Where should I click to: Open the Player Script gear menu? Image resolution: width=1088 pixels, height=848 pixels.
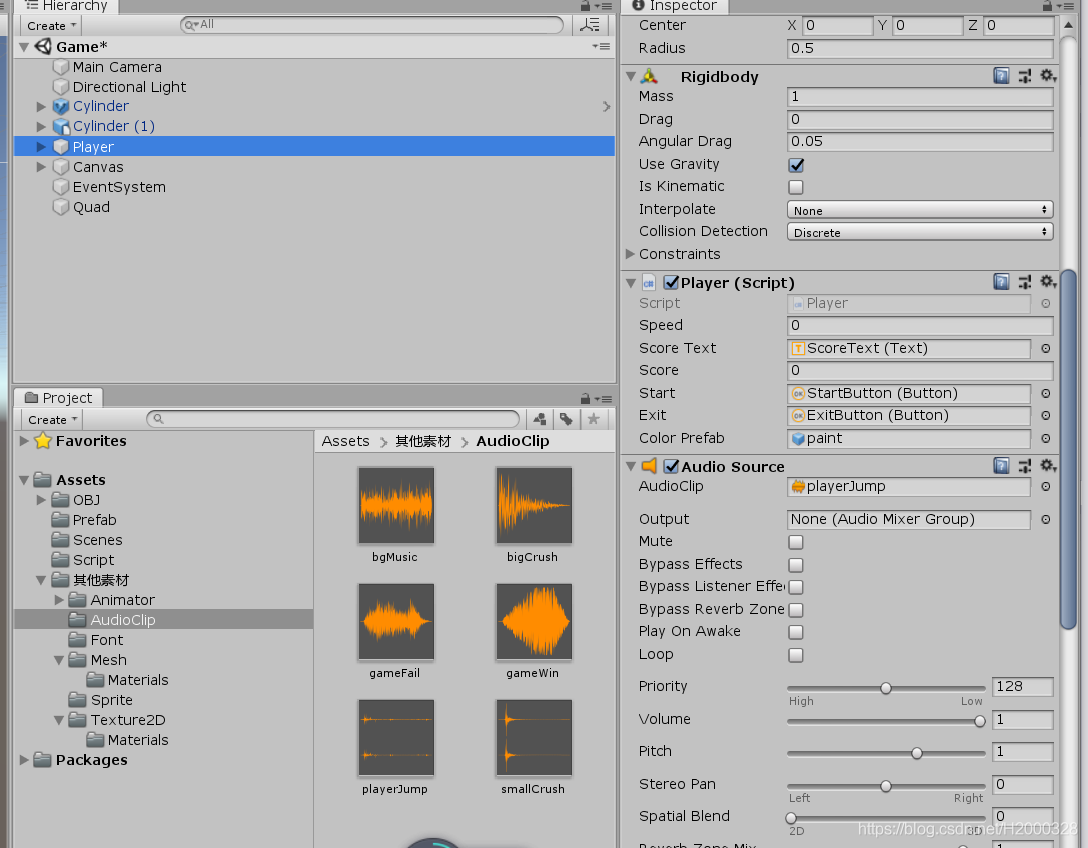pyautogui.click(x=1048, y=282)
